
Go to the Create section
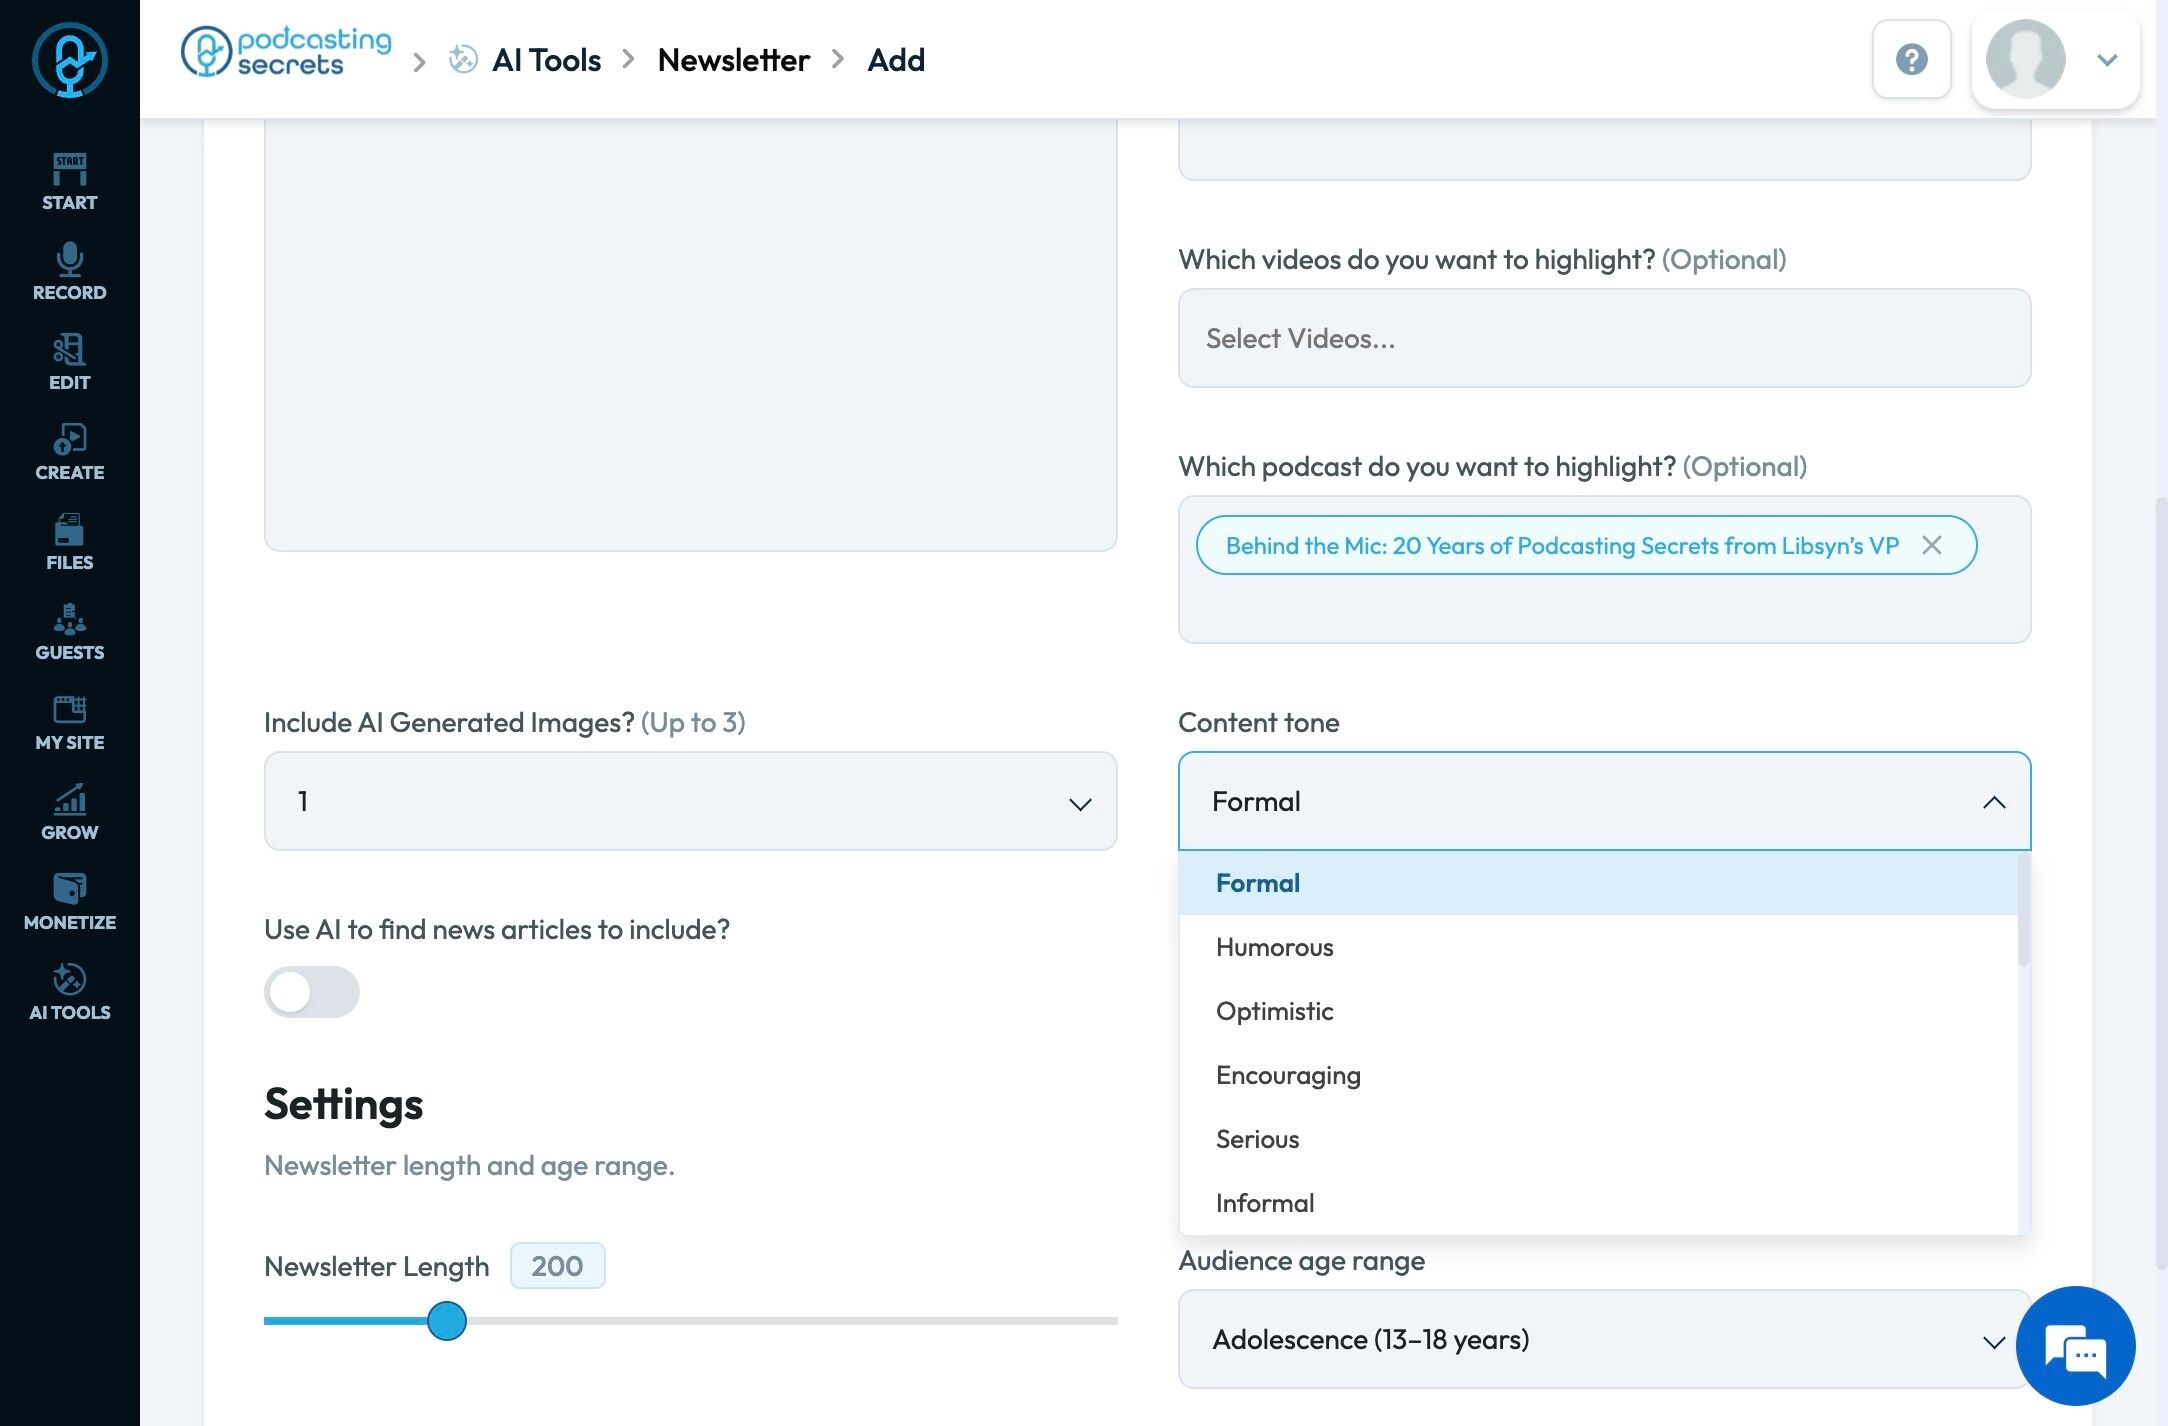pyautogui.click(x=69, y=451)
